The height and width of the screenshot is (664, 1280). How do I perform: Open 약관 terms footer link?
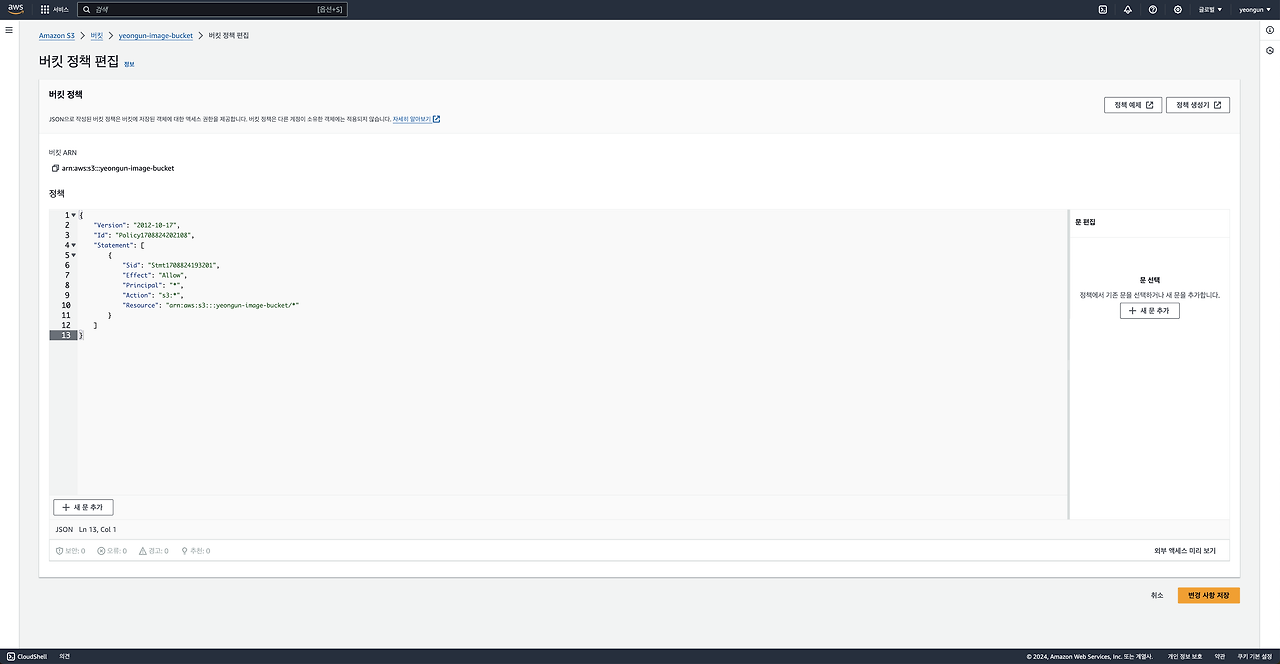1220,657
